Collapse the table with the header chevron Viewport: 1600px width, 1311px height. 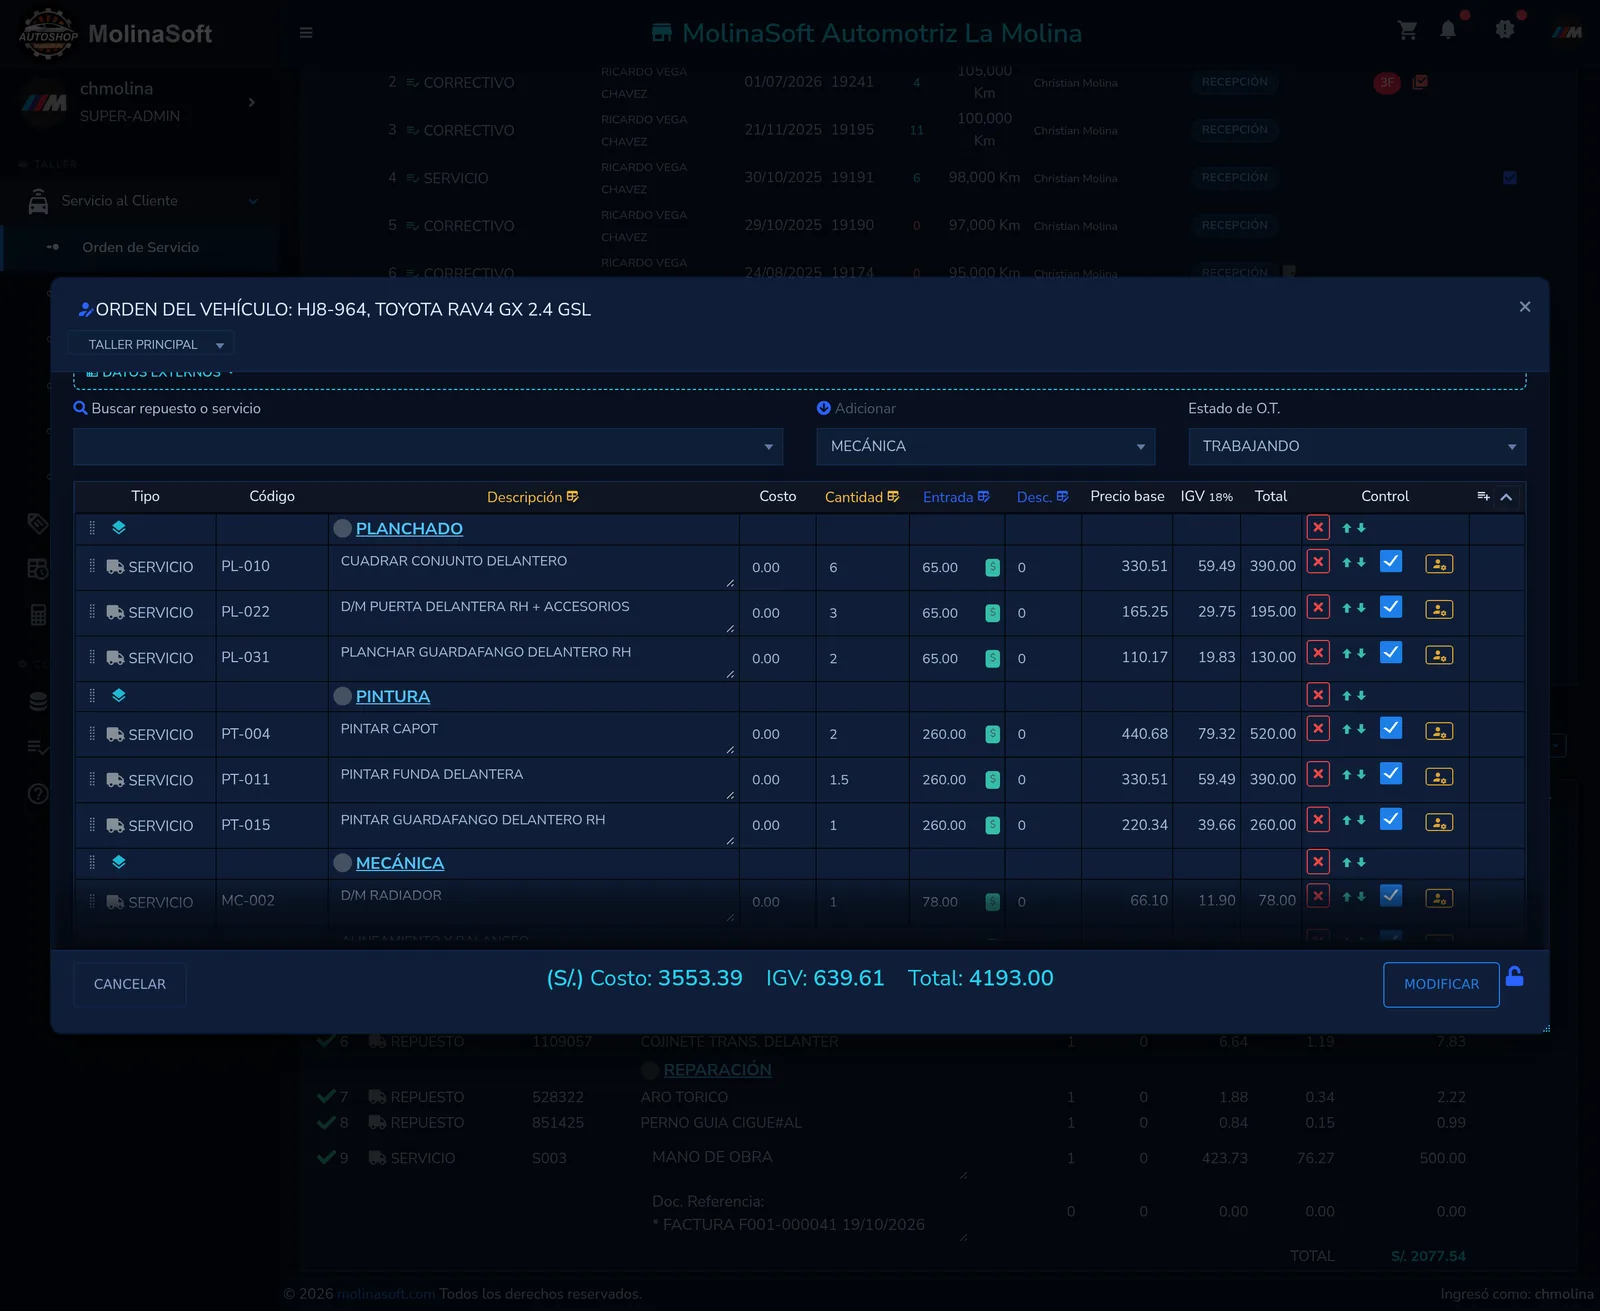point(1506,497)
